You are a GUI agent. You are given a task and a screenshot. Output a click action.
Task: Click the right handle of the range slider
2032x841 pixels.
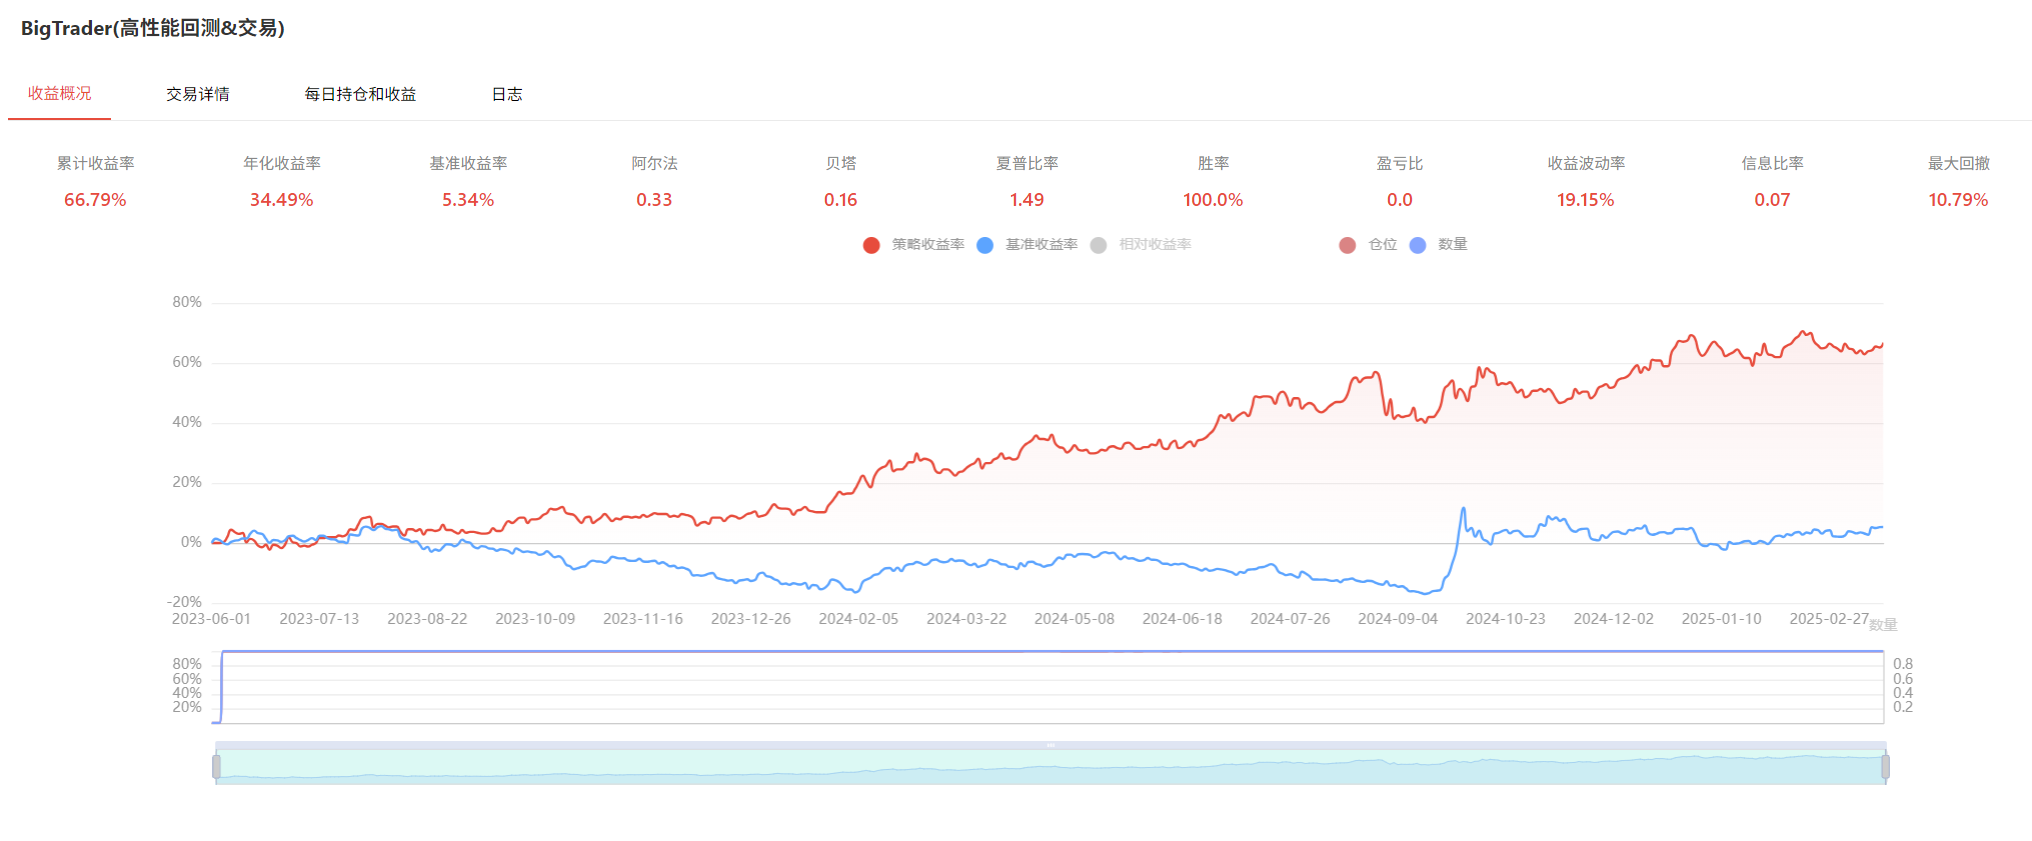[1885, 767]
